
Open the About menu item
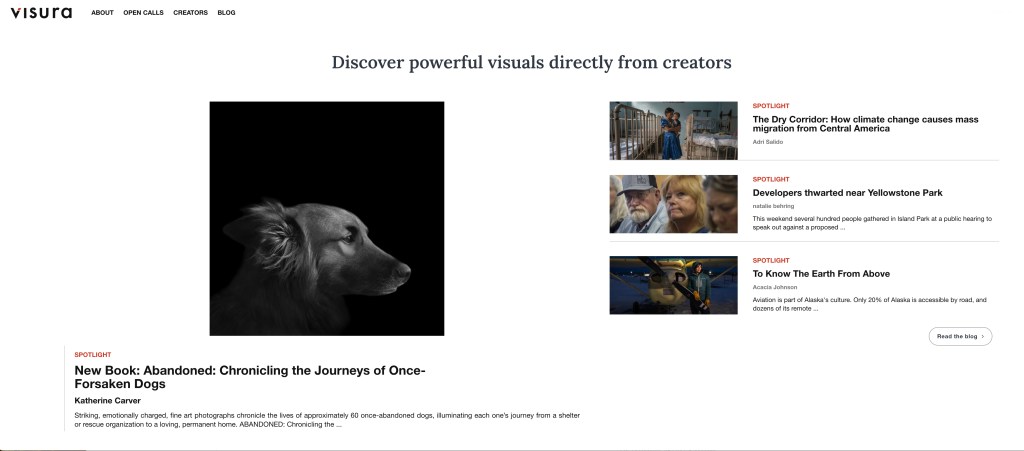coord(102,13)
